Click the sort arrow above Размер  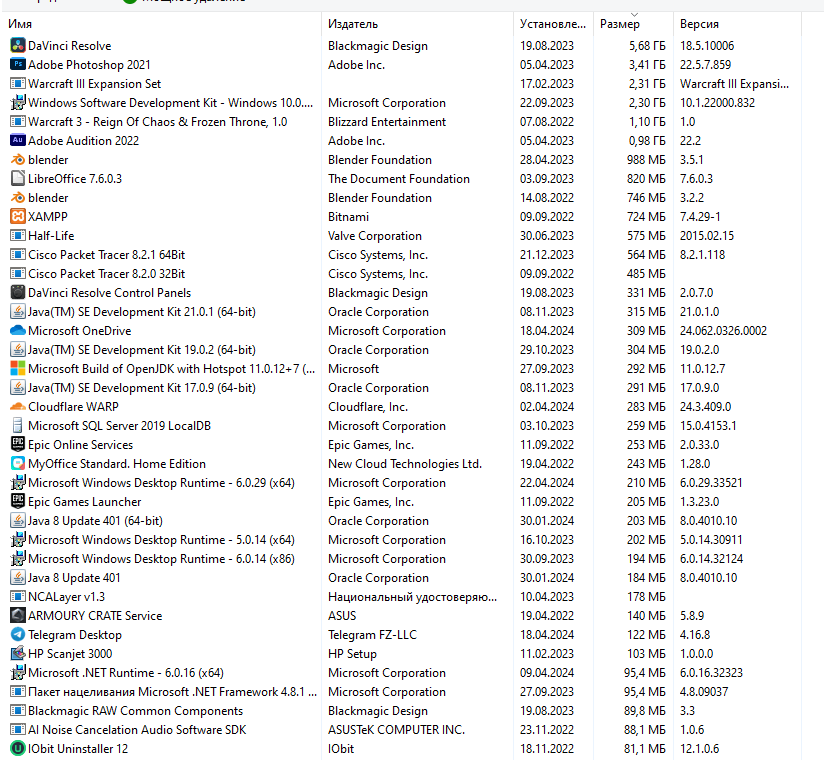[x=634, y=14]
